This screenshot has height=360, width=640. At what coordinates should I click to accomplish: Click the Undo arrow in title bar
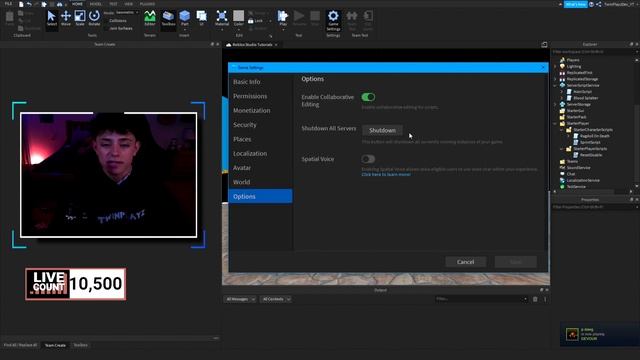(29, 4)
